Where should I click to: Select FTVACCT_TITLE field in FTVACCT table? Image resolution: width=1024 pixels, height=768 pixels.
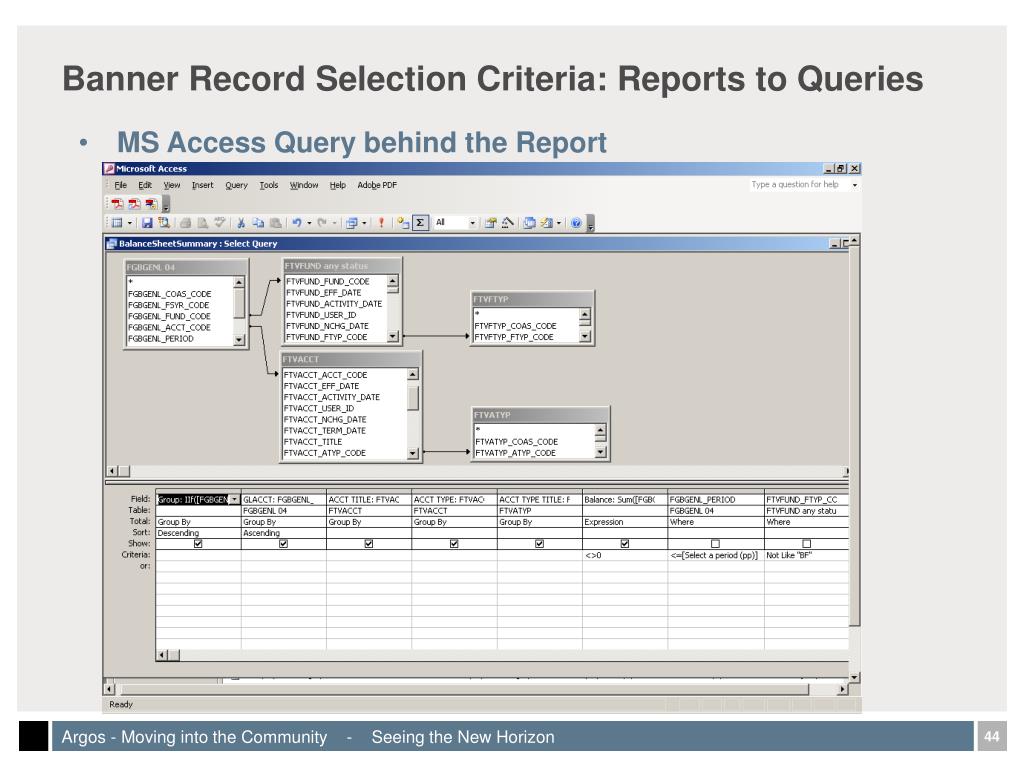[313, 442]
